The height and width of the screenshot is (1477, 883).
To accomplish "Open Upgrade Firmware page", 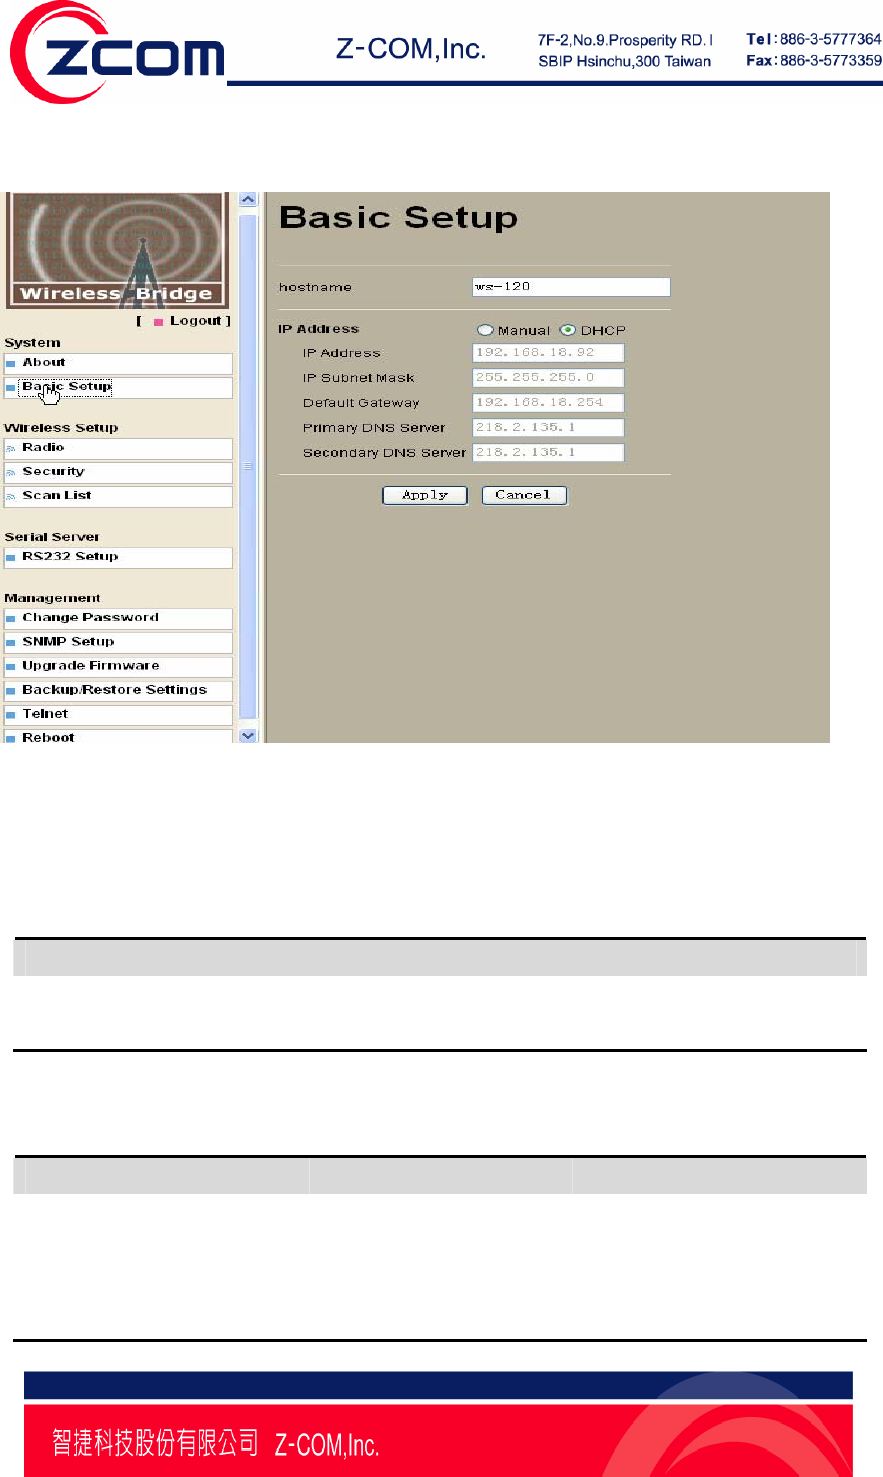I will (118, 666).
